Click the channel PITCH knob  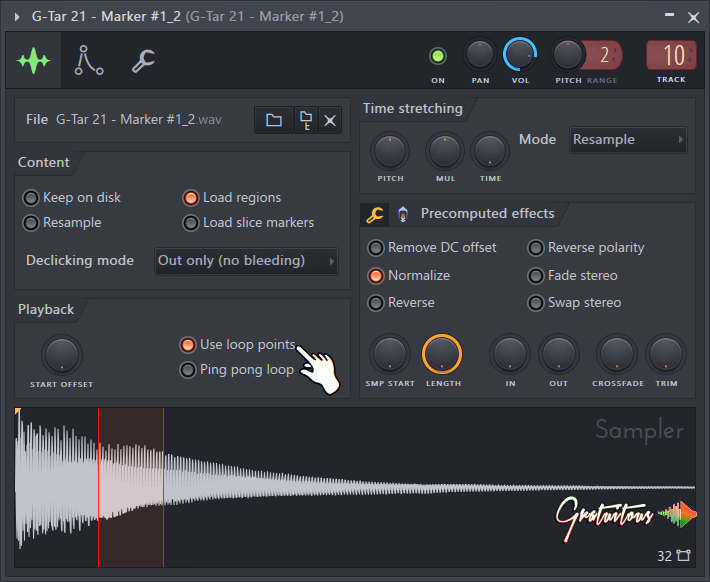pyautogui.click(x=567, y=55)
